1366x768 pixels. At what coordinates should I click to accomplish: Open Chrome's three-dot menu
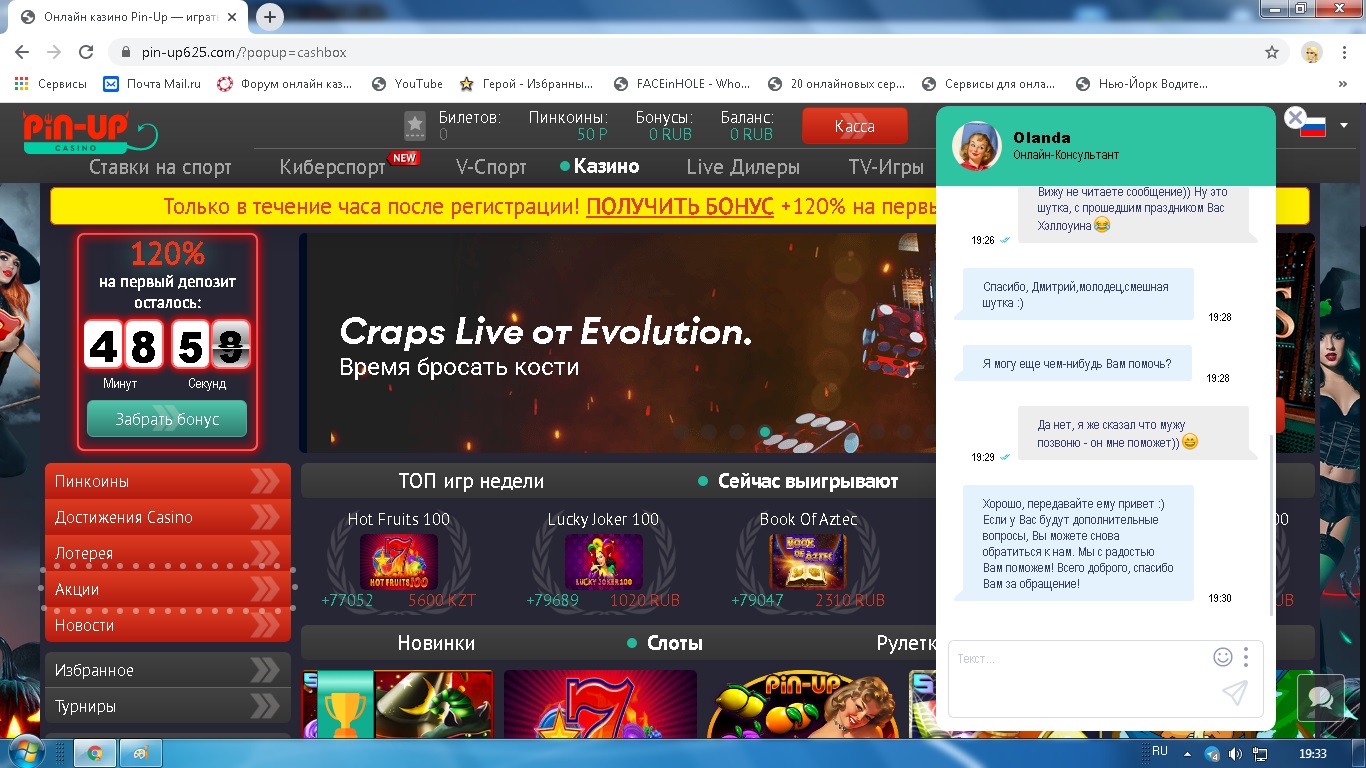[1344, 52]
